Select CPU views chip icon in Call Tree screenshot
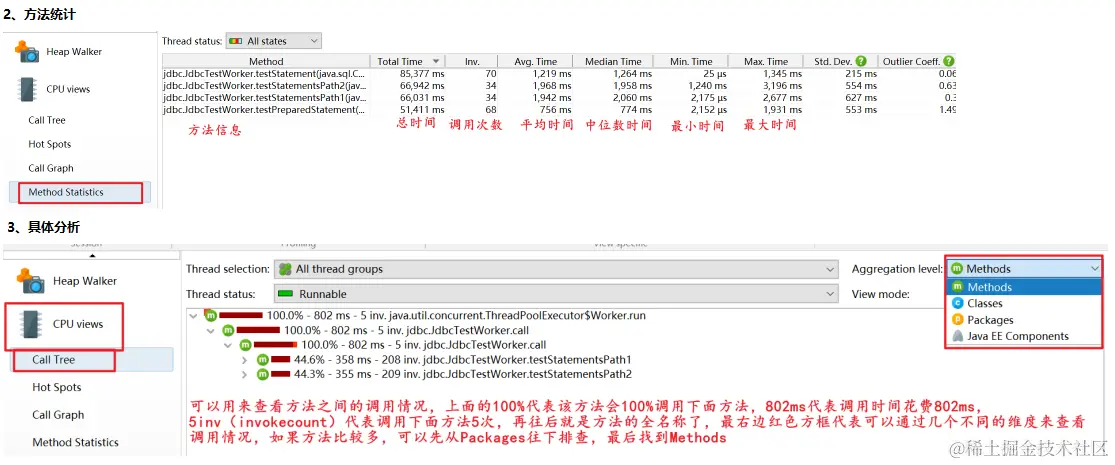 [31, 324]
